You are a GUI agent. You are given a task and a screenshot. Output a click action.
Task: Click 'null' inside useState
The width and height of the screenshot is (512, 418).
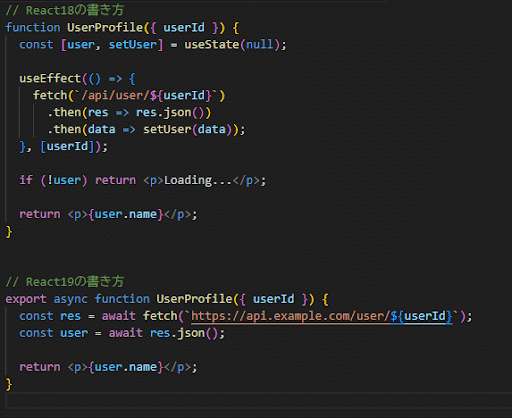point(259,44)
